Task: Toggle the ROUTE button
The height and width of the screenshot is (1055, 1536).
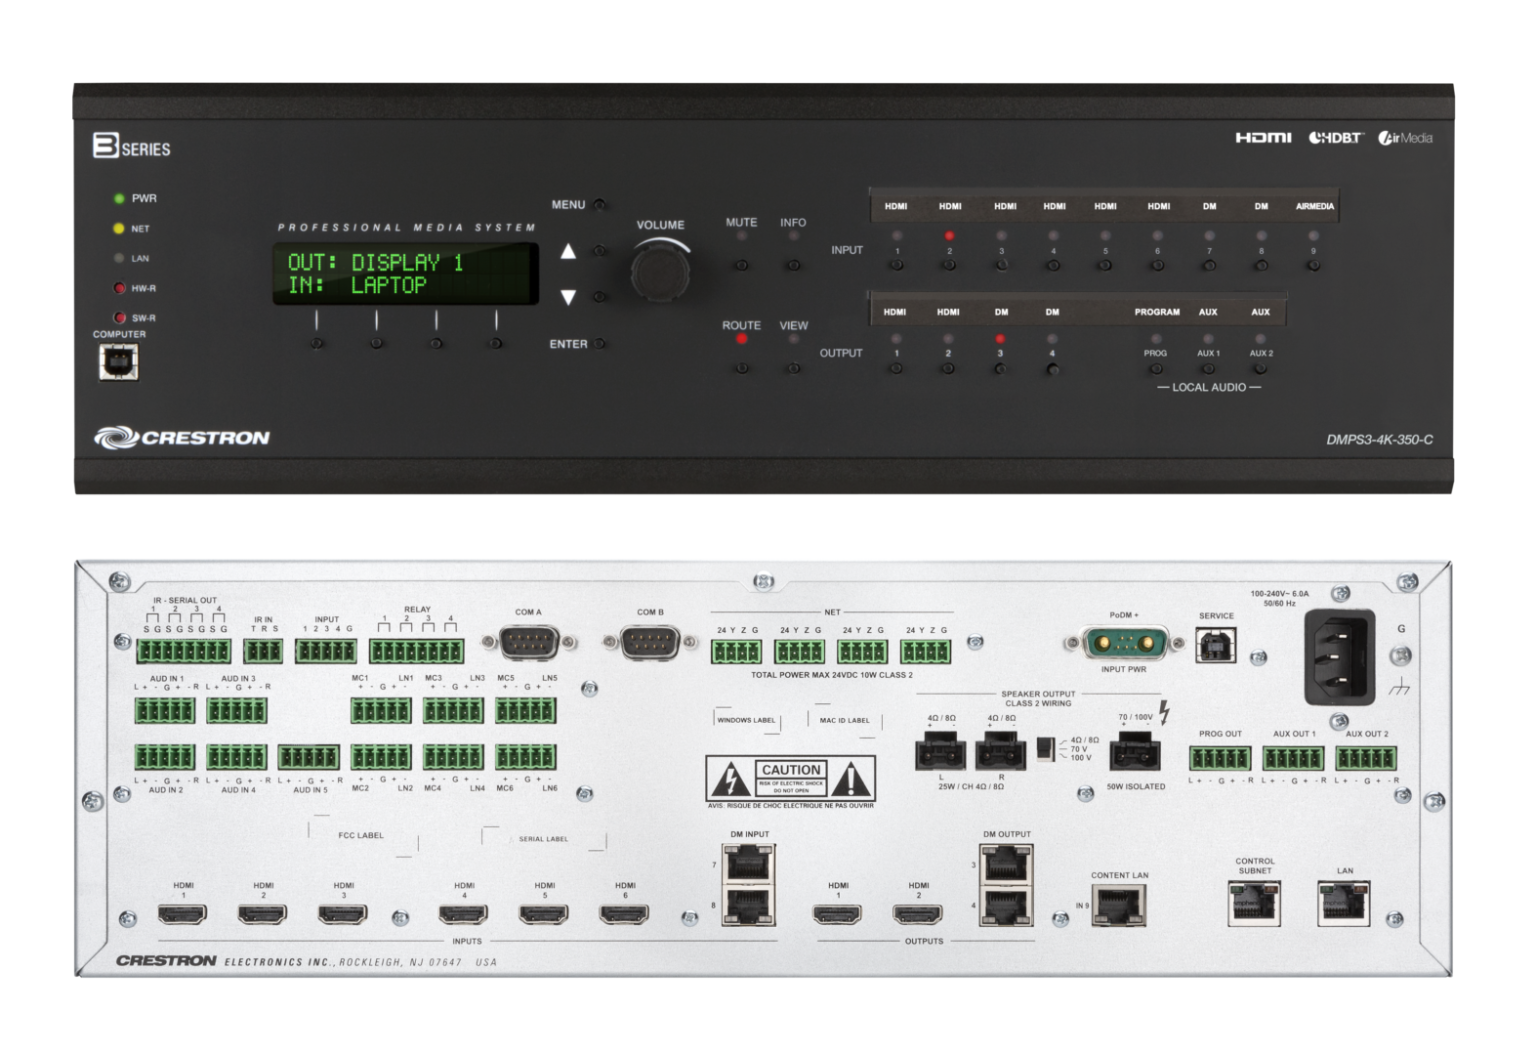Action: [x=741, y=368]
